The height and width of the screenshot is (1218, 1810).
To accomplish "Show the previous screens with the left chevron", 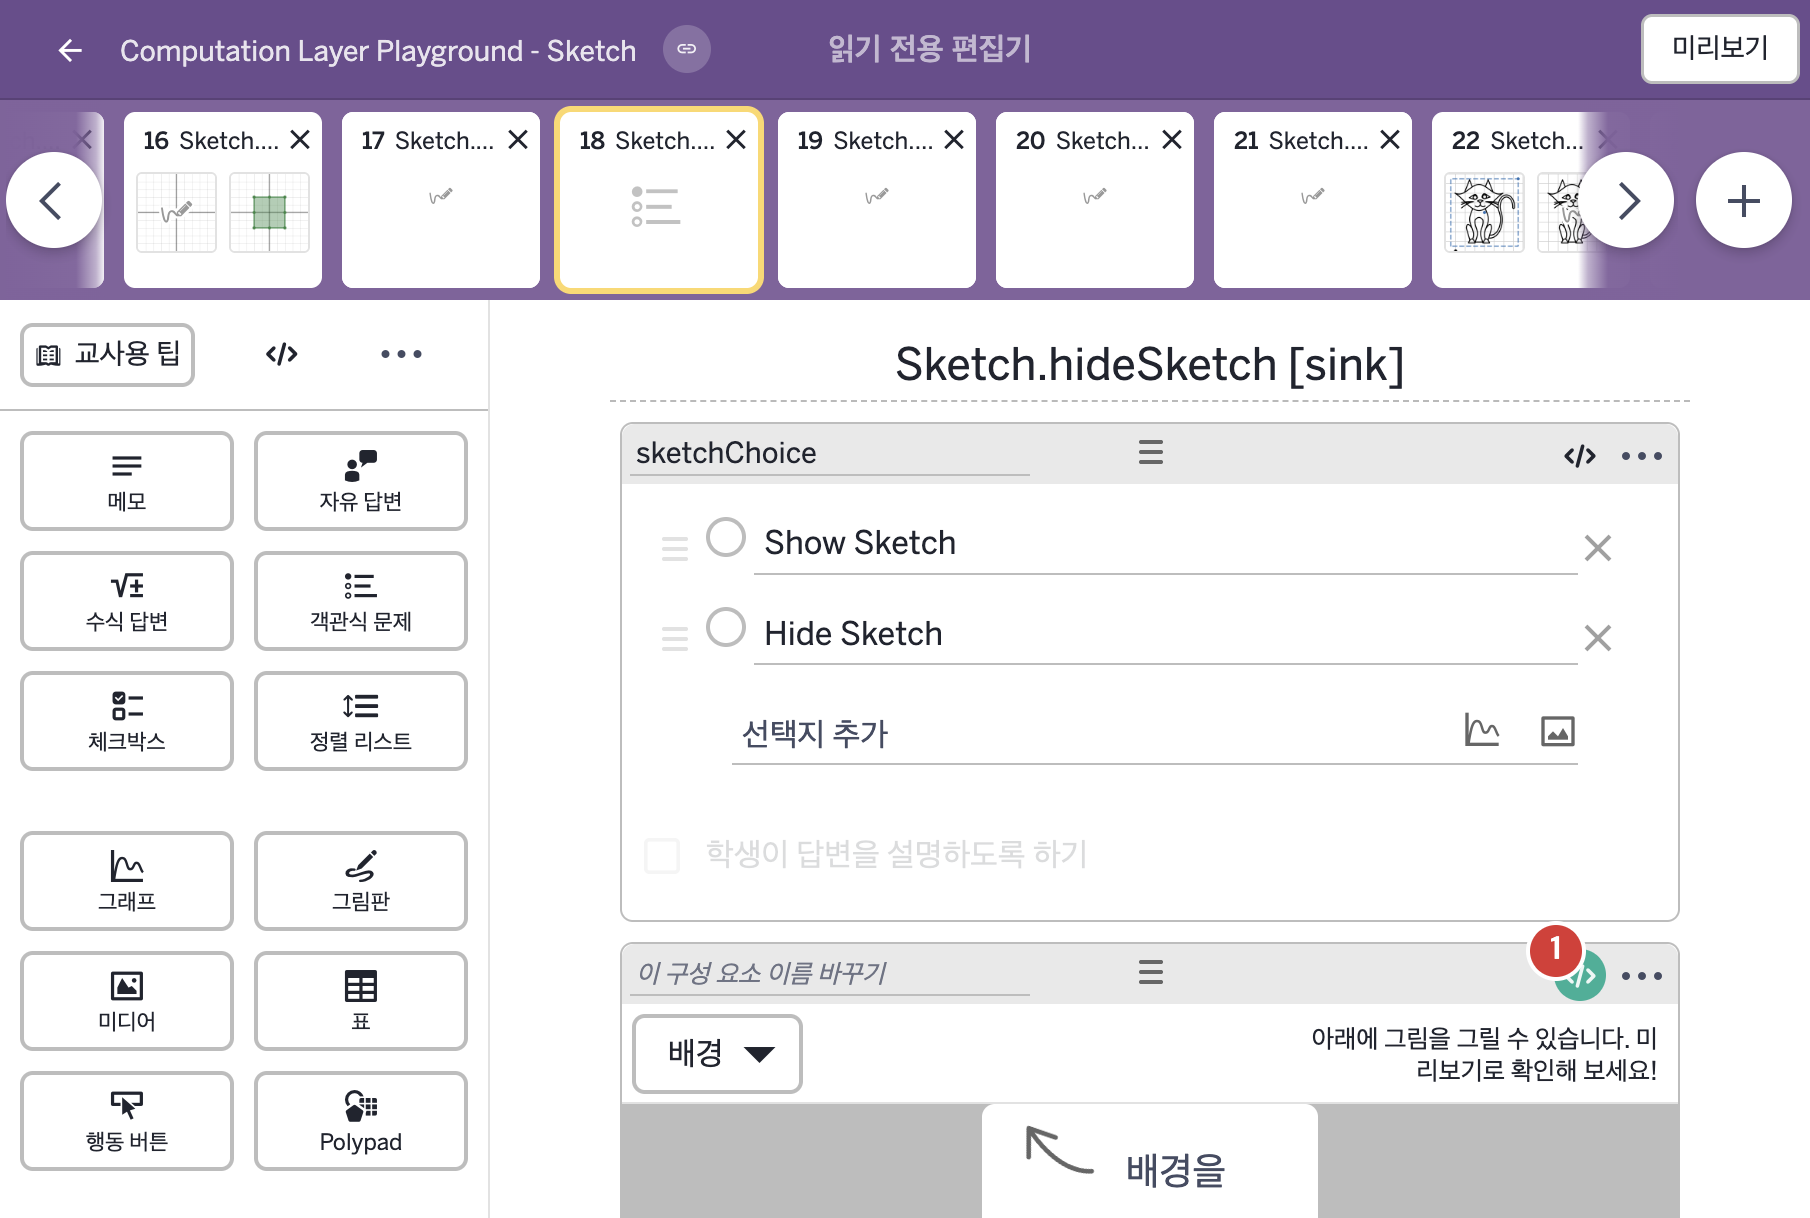I will pyautogui.click(x=54, y=201).
